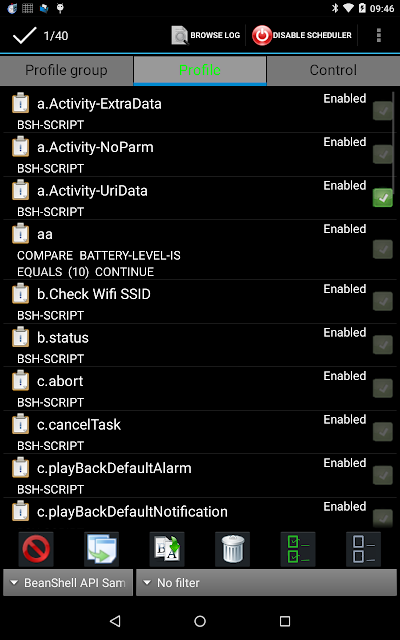Viewport: 400px width, 640px height.
Task: Expand the BeanShell API Sam group dropdown
Action: (x=68, y=582)
